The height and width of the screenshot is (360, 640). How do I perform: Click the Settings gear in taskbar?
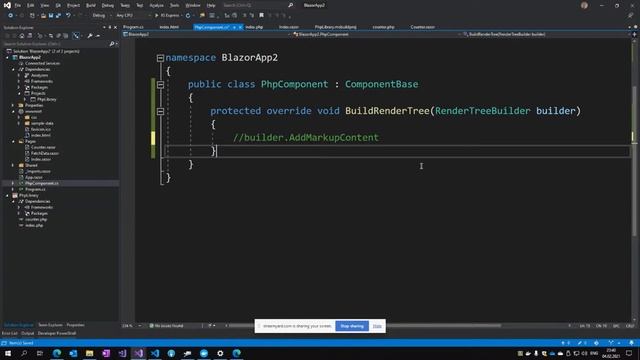pyautogui.click(x=220, y=353)
